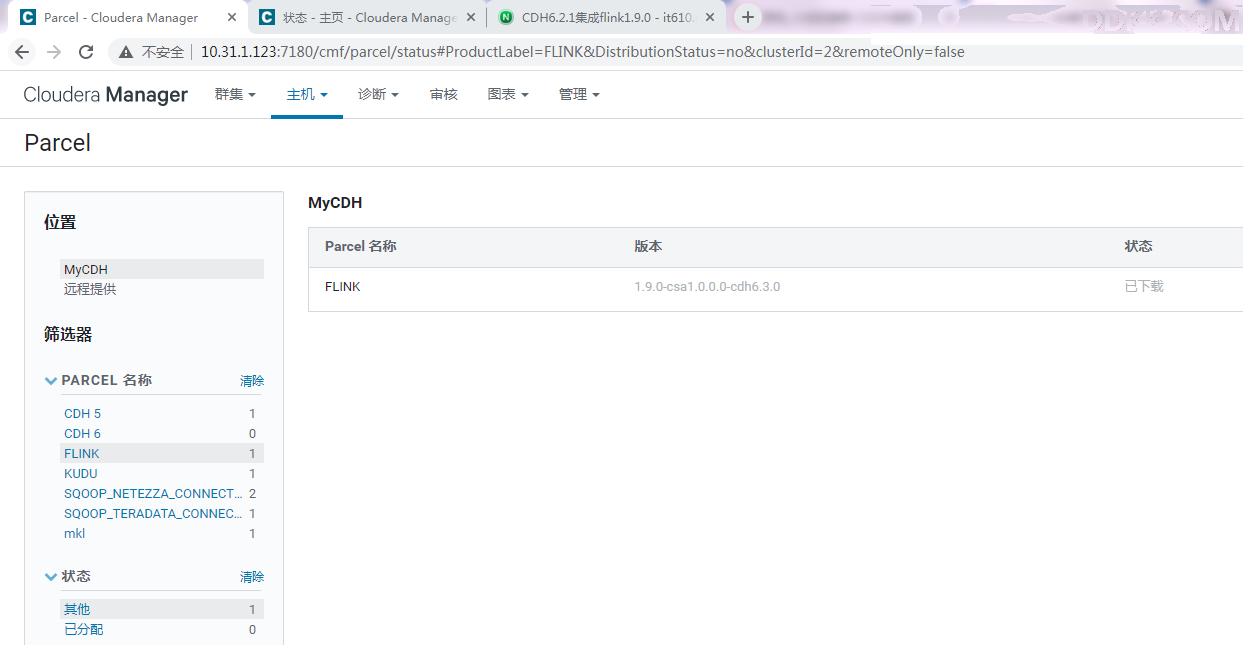Click the Cloudera Manager logo
This screenshot has width=1243, height=645.
point(106,95)
